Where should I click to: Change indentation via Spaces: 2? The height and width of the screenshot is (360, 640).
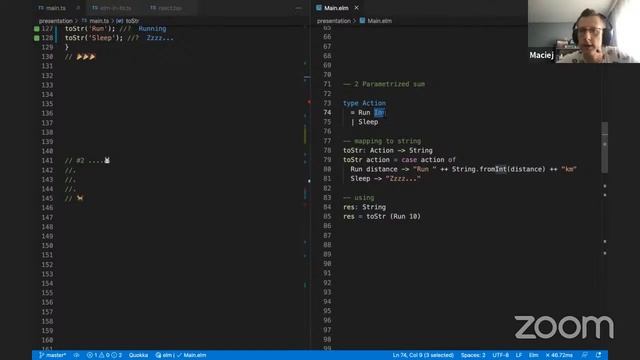(473, 355)
